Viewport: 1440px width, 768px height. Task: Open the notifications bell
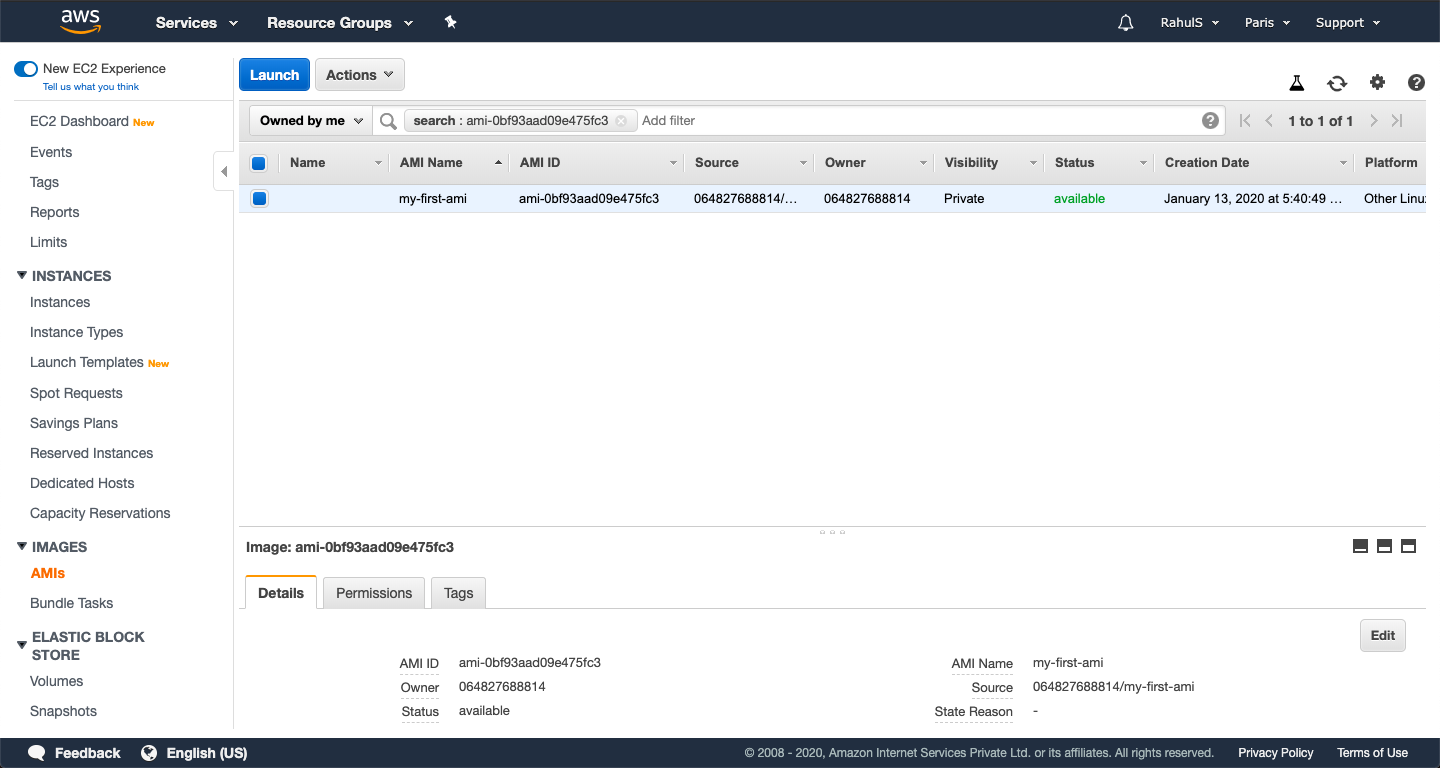[x=1125, y=21]
